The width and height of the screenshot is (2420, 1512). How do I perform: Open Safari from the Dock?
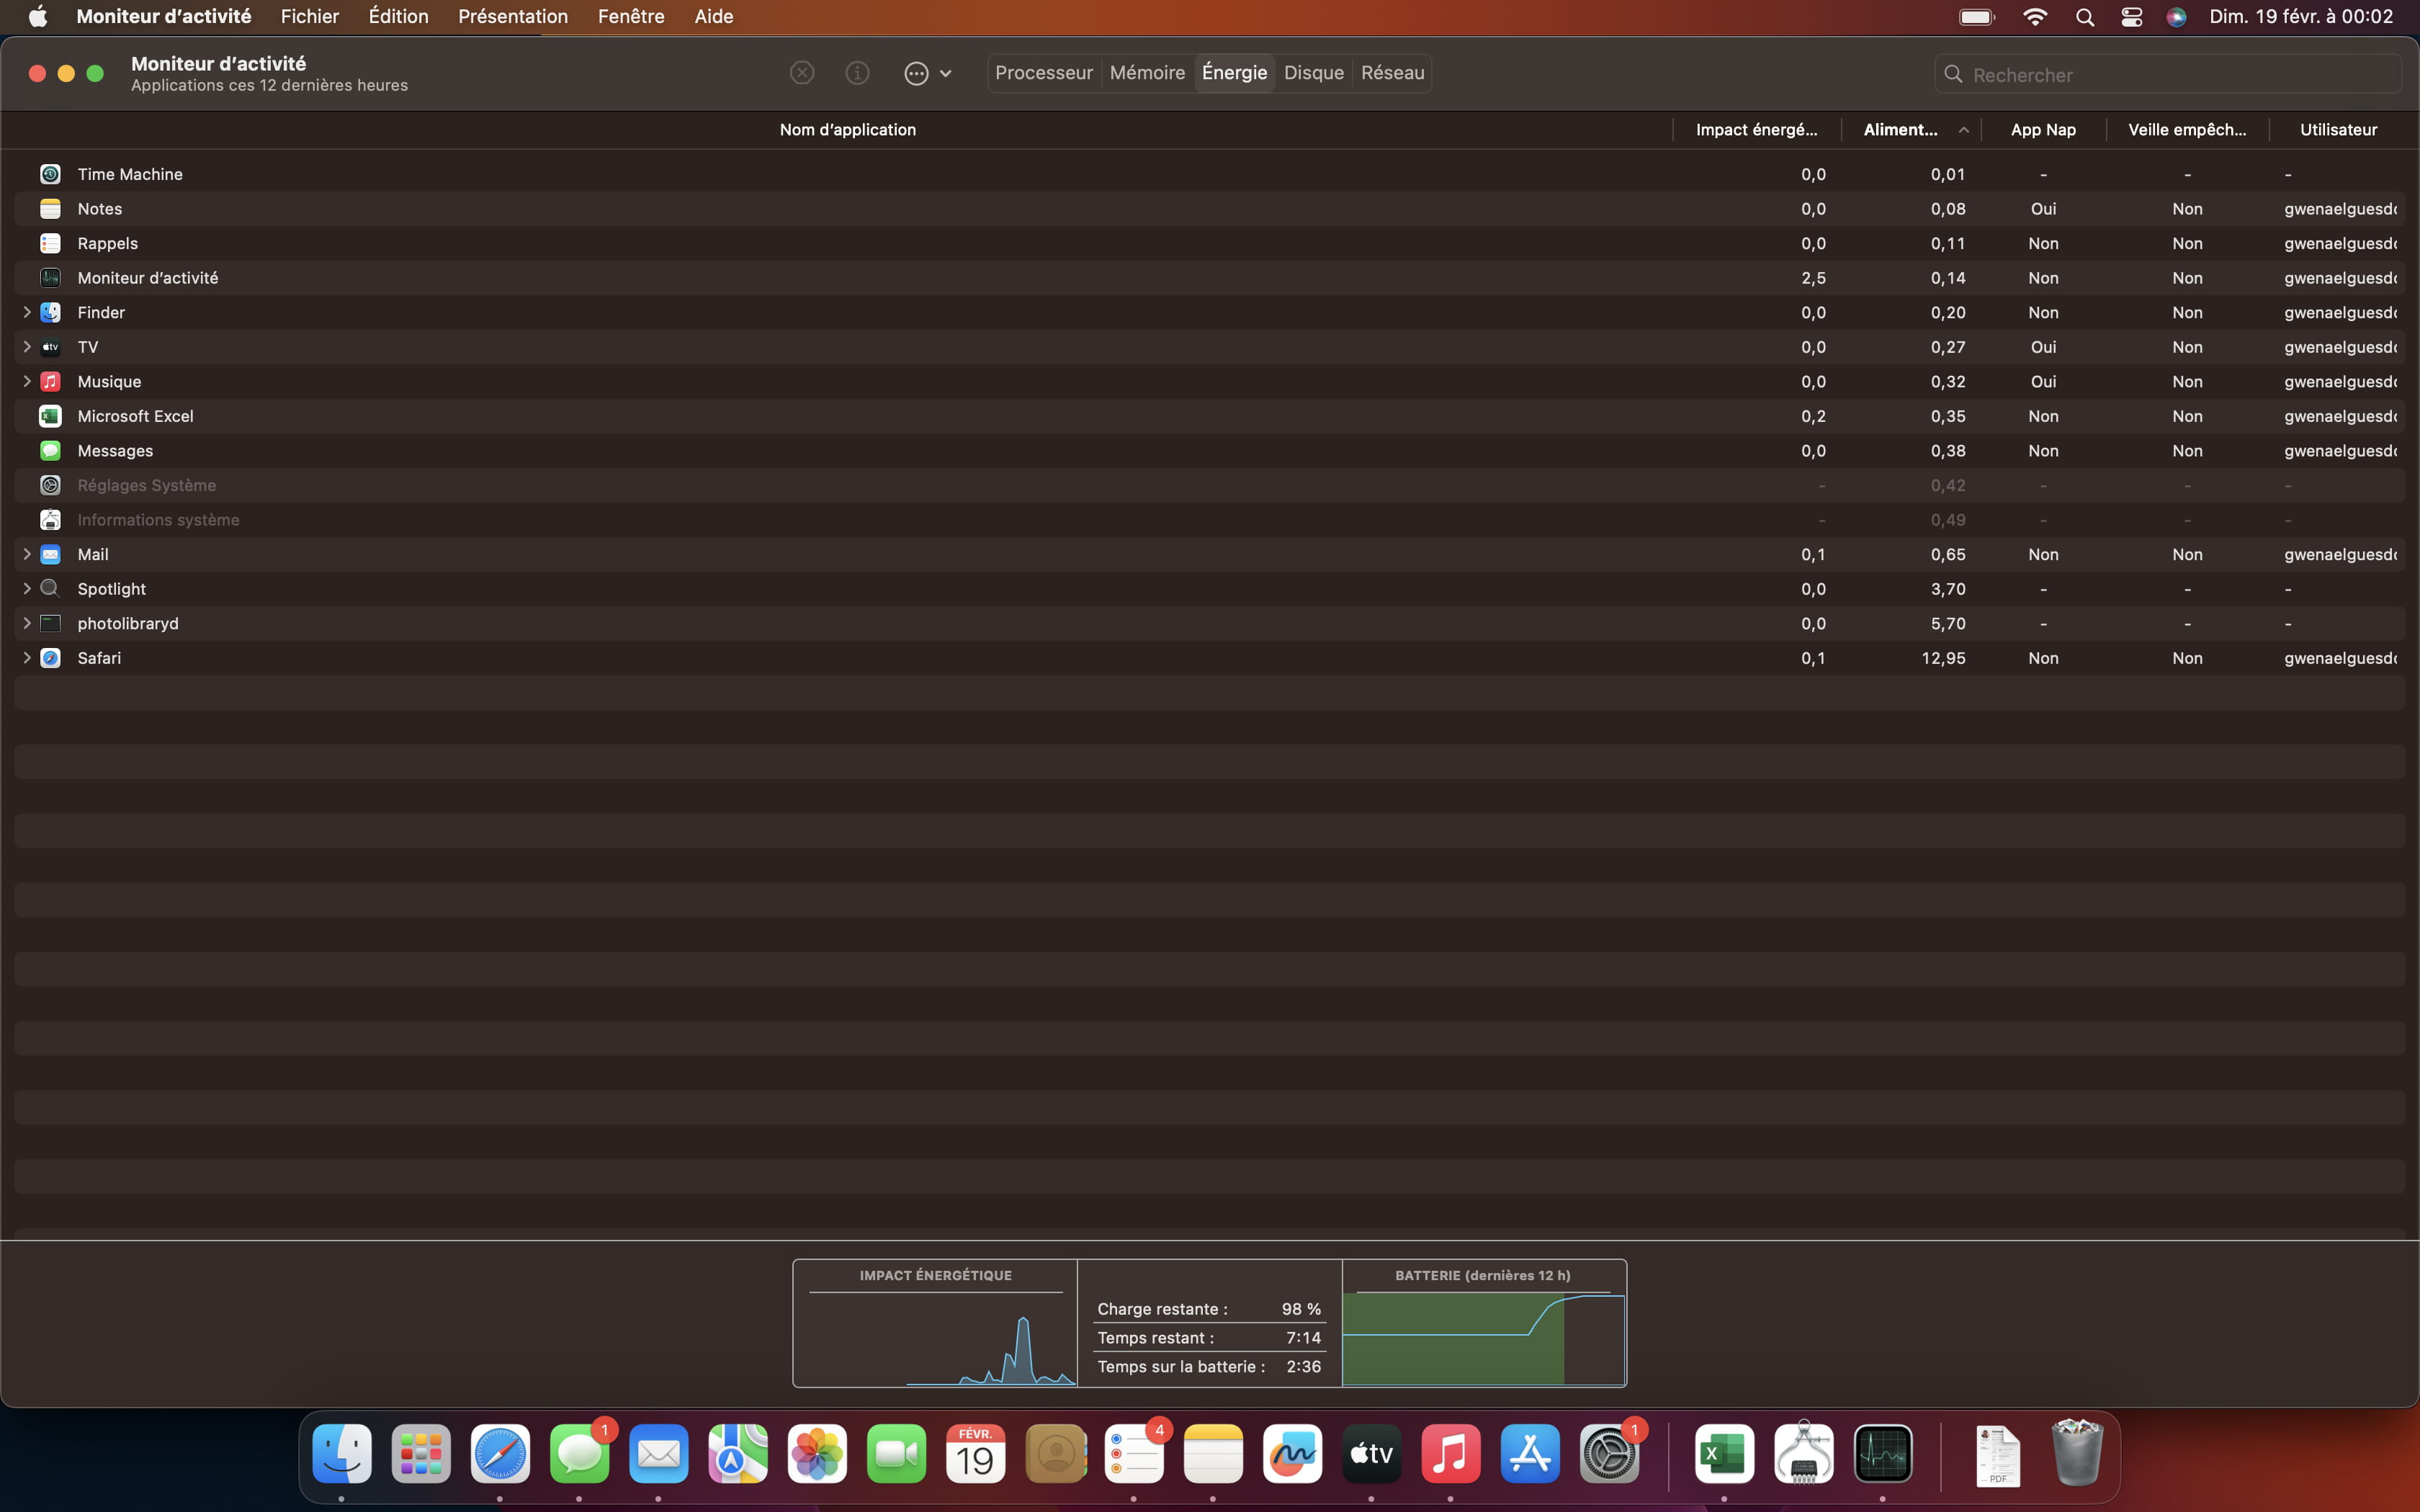500,1453
